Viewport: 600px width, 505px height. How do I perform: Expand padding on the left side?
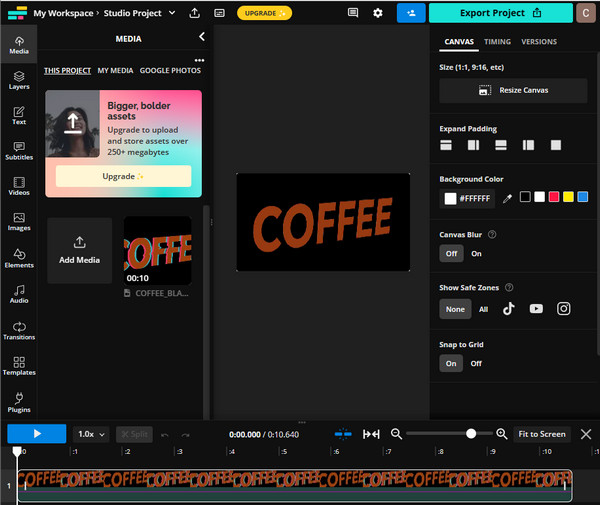tap(528, 145)
